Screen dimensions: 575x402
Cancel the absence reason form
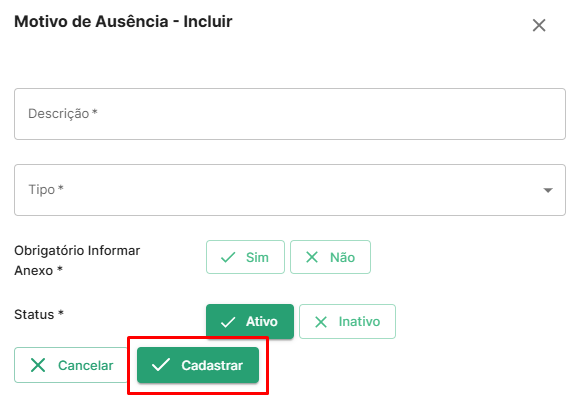click(x=71, y=365)
